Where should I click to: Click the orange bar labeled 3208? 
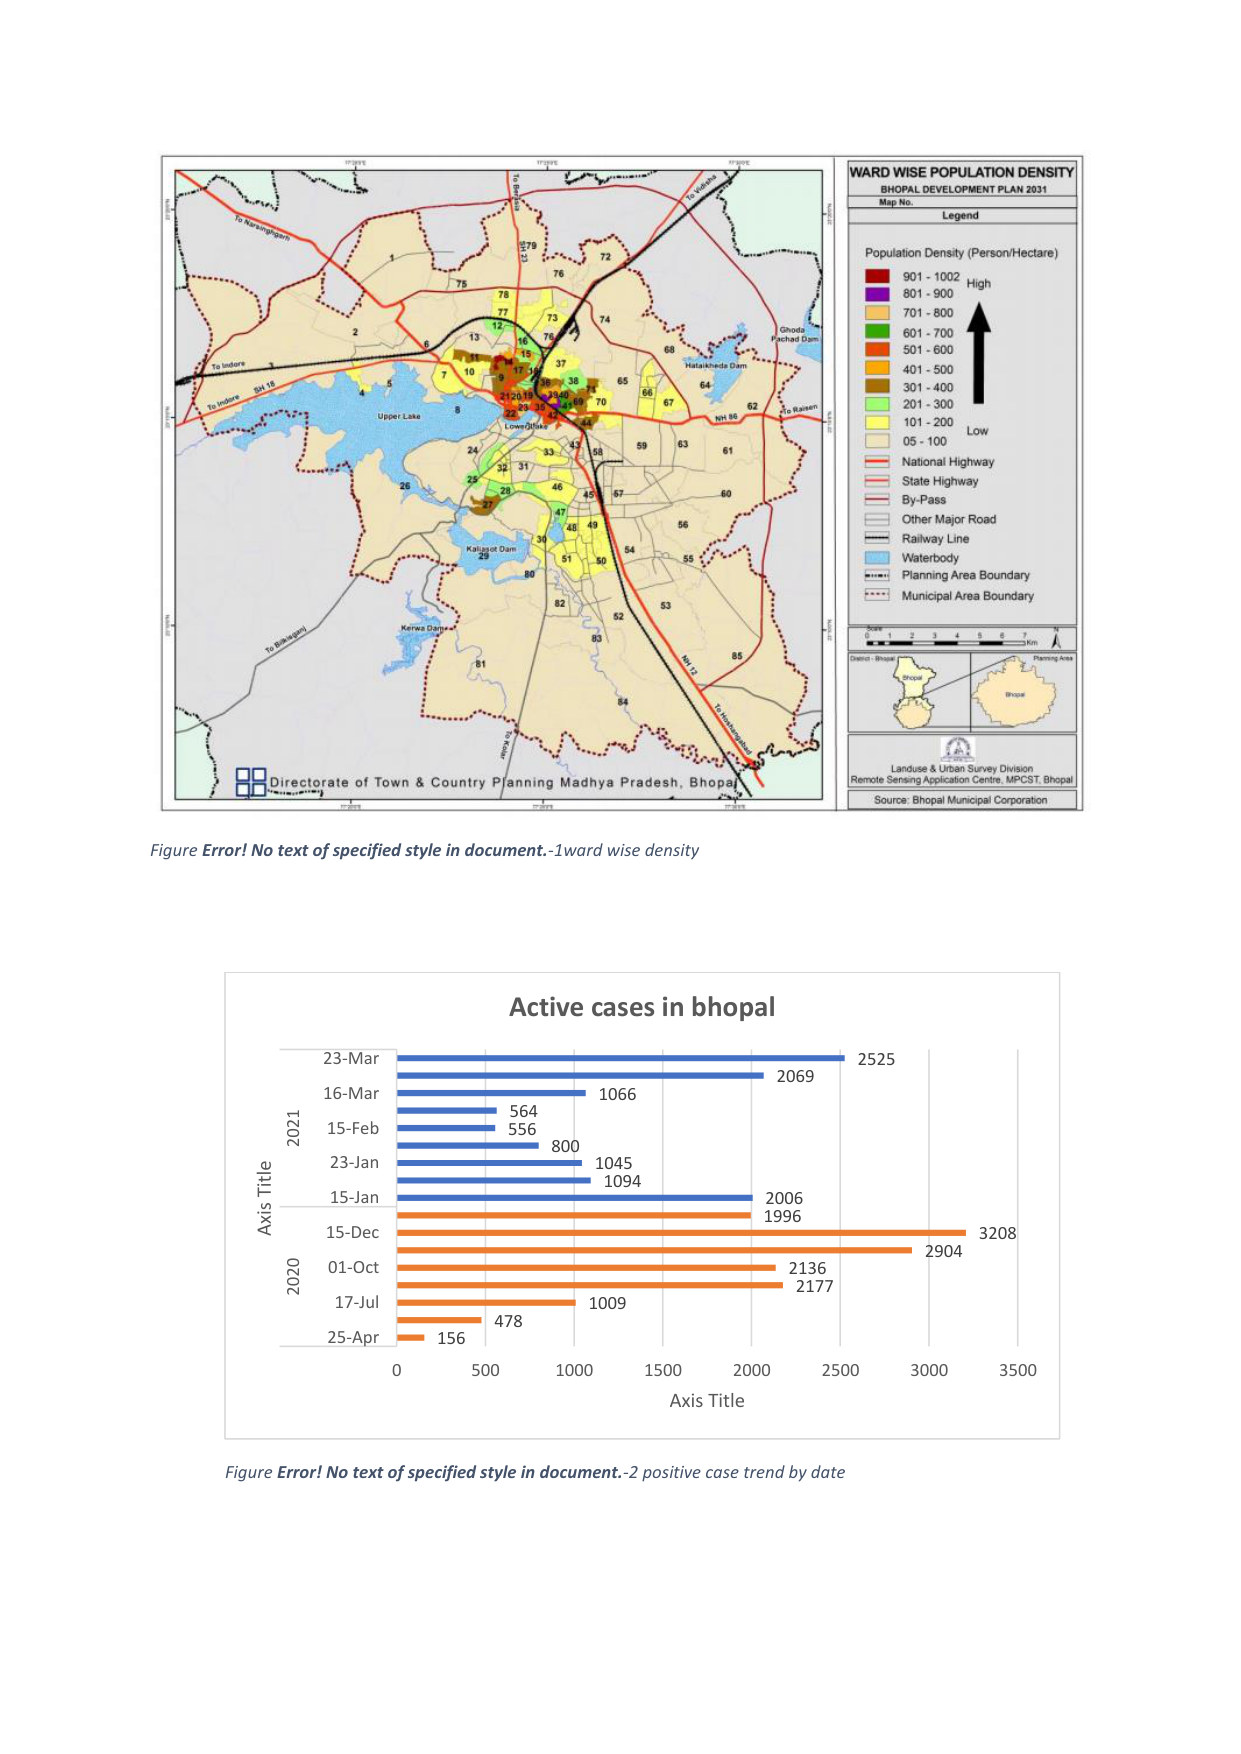[681, 1233]
